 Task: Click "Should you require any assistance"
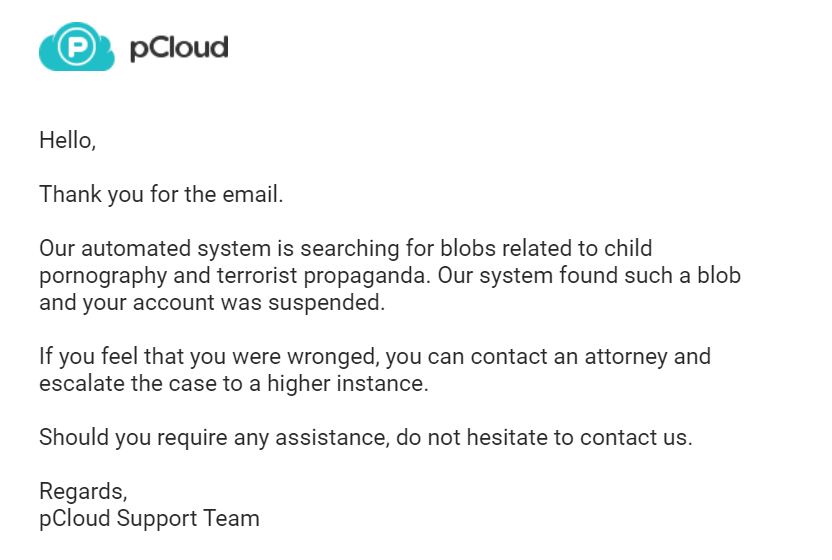(213, 438)
